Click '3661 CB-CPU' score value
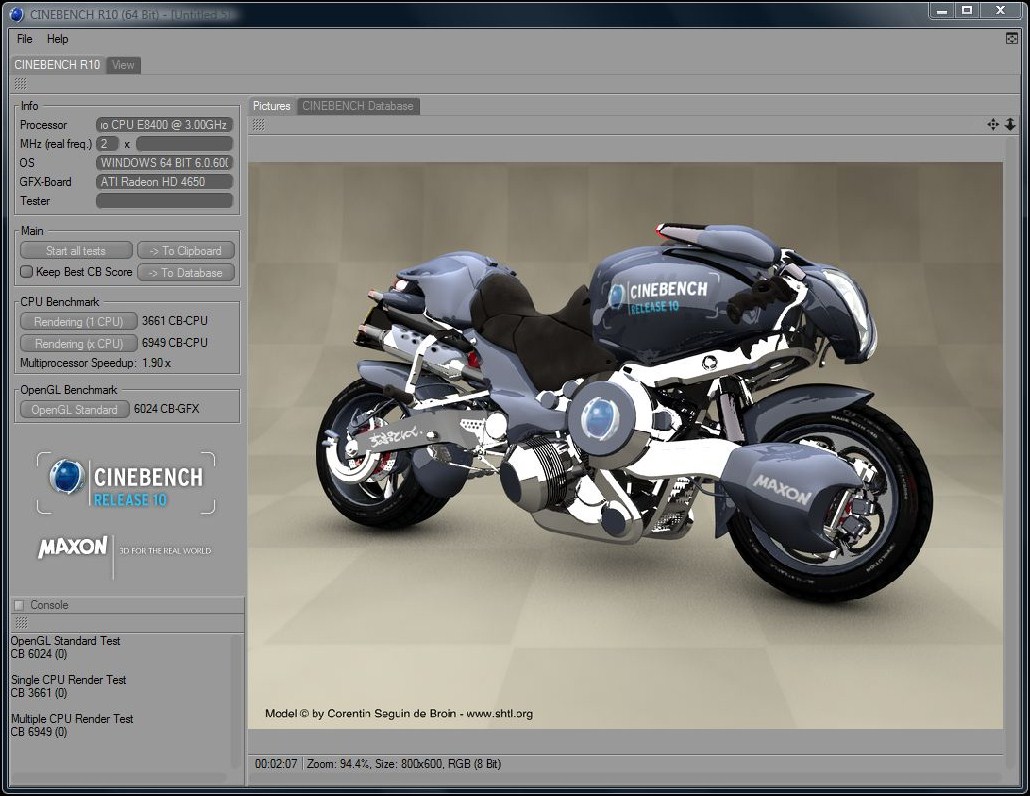Image resolution: width=1030 pixels, height=796 pixels. pos(175,321)
